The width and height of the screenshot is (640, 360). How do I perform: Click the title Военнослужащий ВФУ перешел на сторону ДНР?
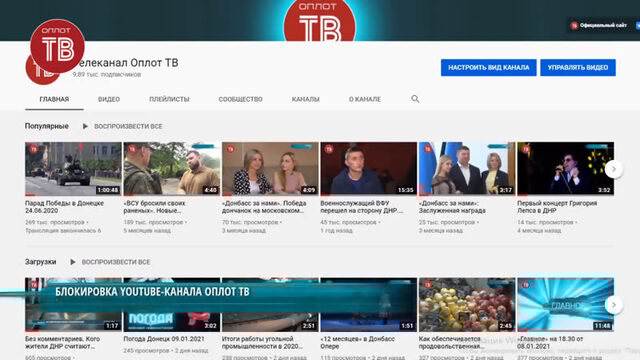coord(362,207)
